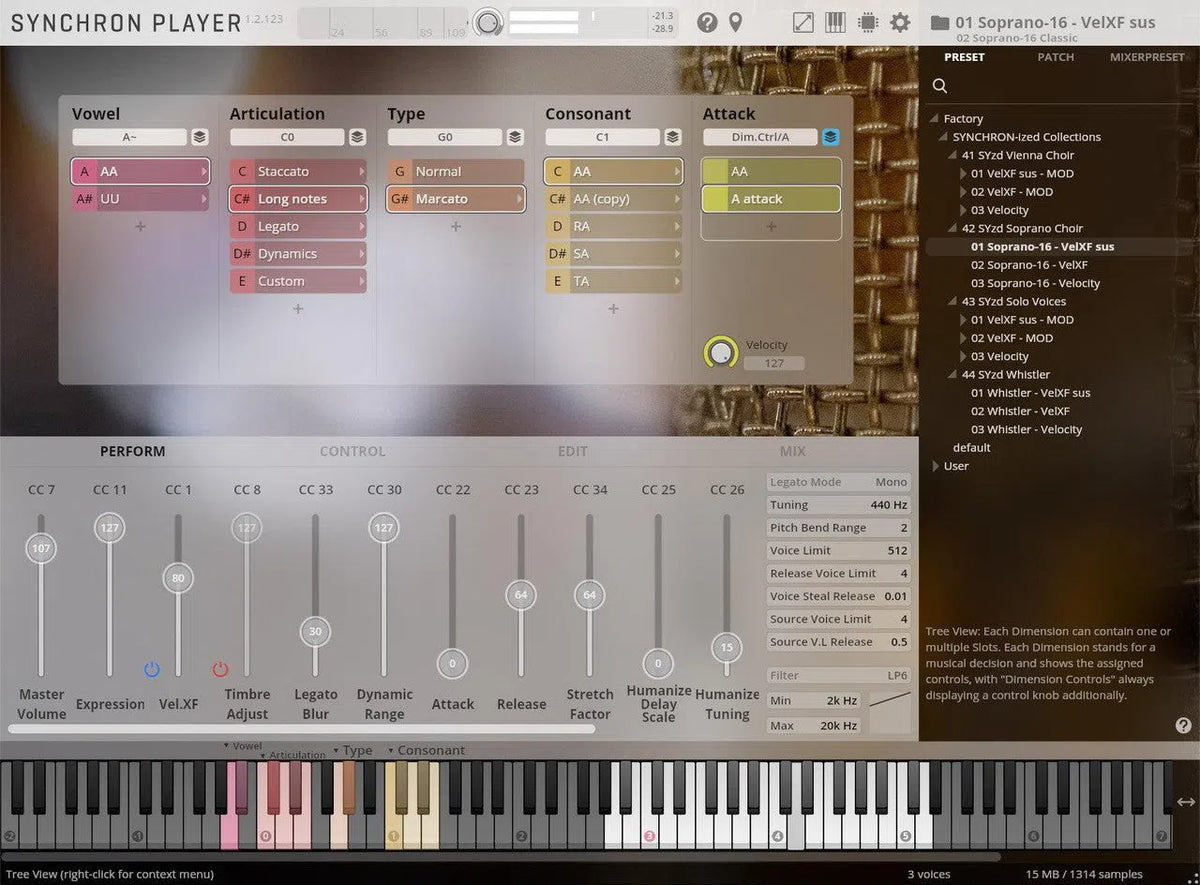Viewport: 1200px width, 885px height.
Task: Click the blue layers icon beside Dim.Ctrl/A
Action: click(830, 137)
